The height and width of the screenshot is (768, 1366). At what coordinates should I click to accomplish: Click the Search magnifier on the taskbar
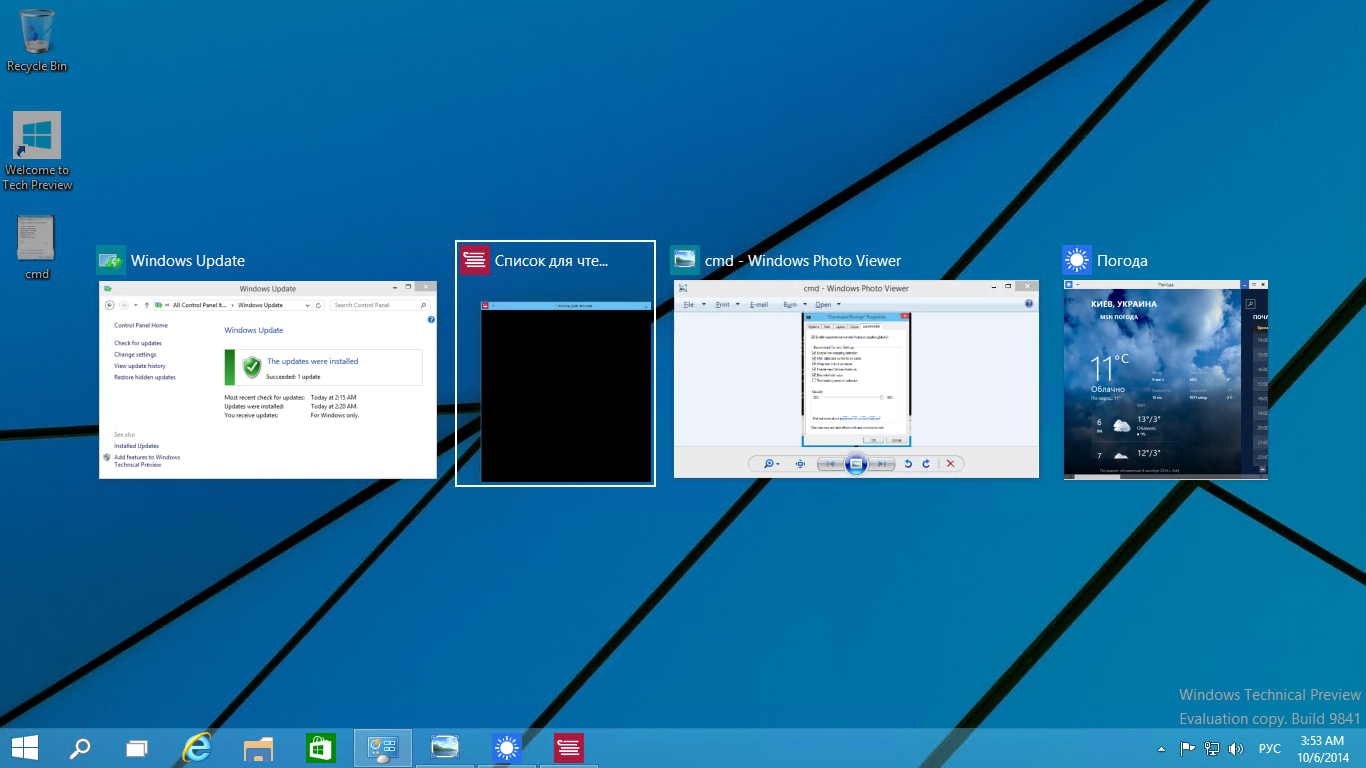(x=79, y=747)
